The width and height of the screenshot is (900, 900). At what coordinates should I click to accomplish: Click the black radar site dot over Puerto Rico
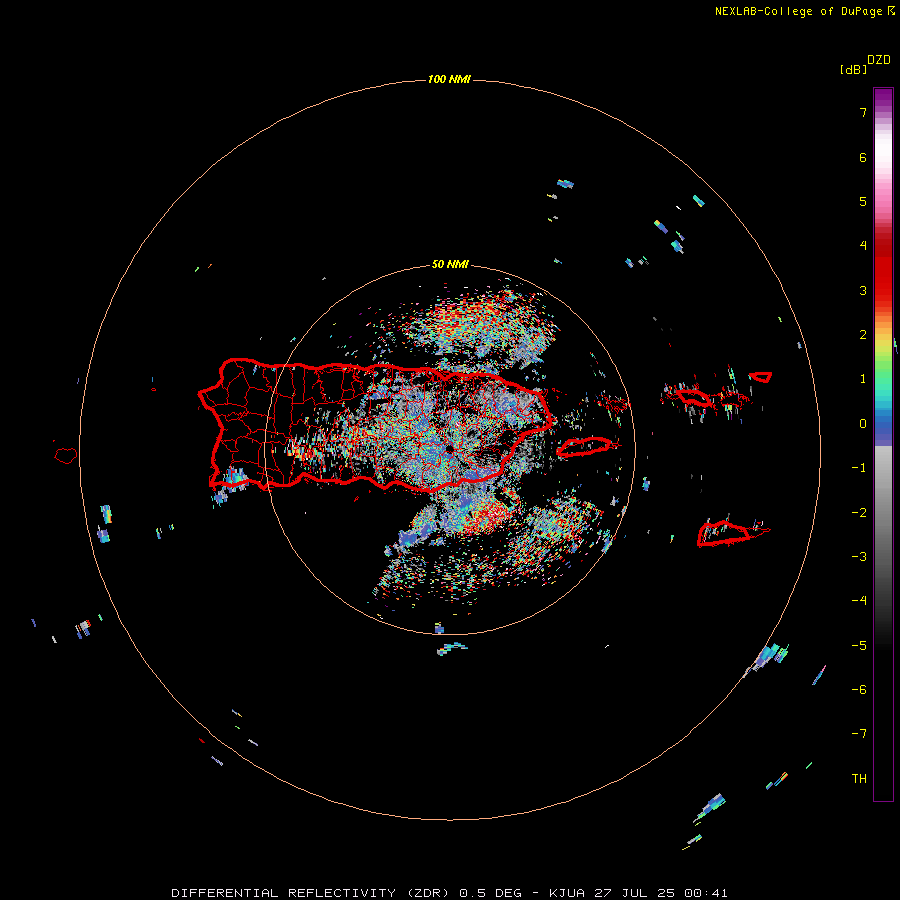pyautogui.click(x=449, y=449)
